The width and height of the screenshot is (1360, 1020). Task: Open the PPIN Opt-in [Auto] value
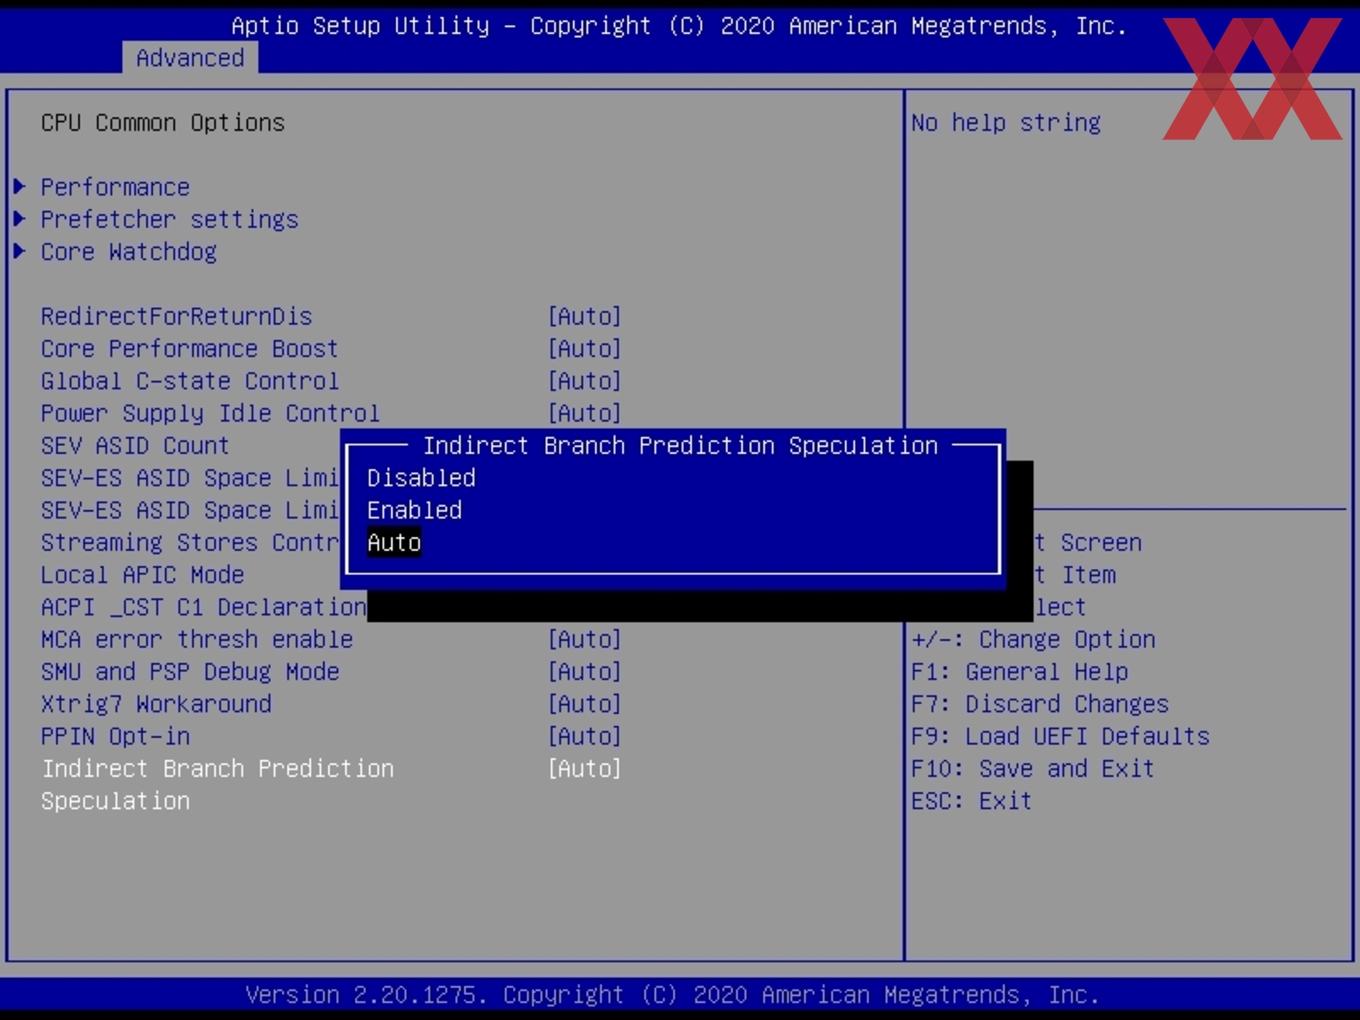coord(585,736)
